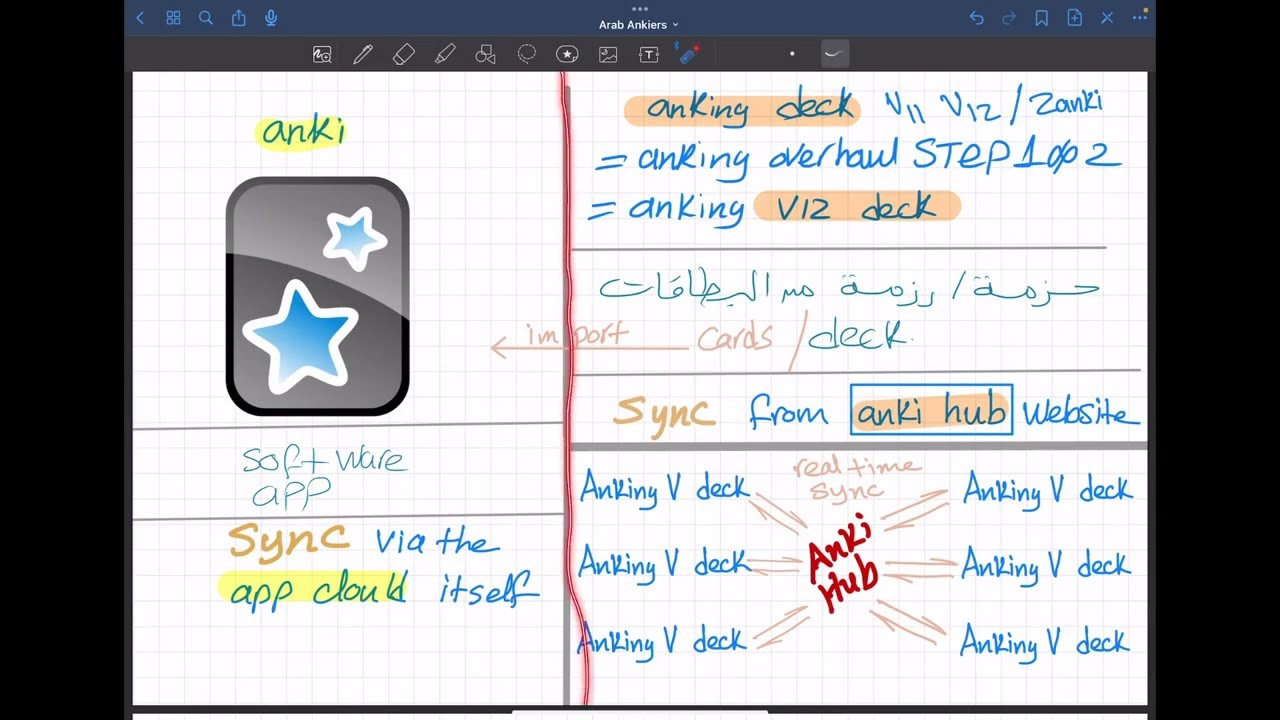Undo the last stroke
This screenshot has height=720, width=1280.
click(977, 18)
